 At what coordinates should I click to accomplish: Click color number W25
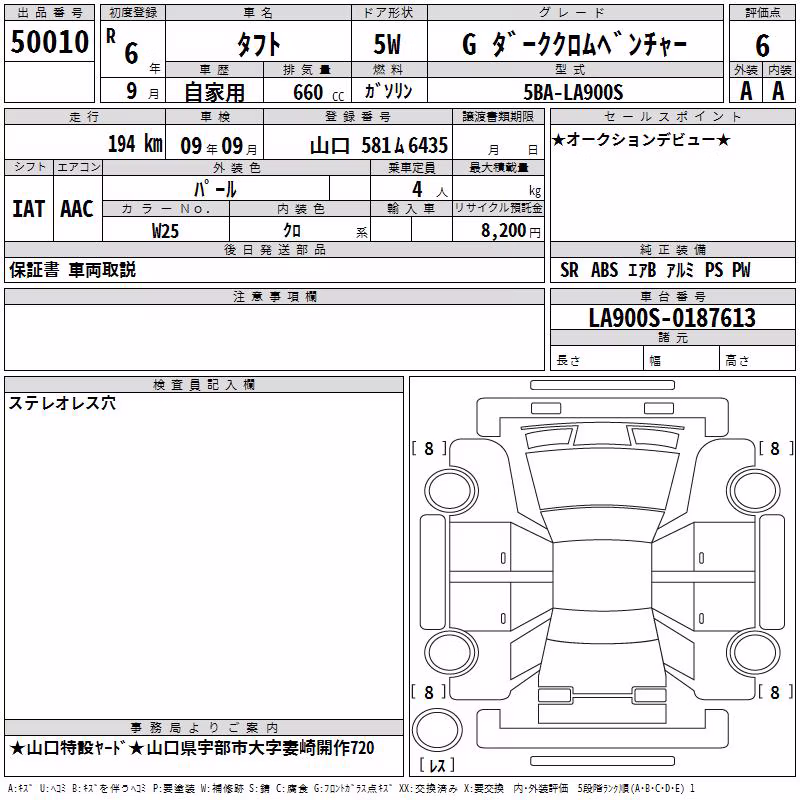(x=165, y=231)
